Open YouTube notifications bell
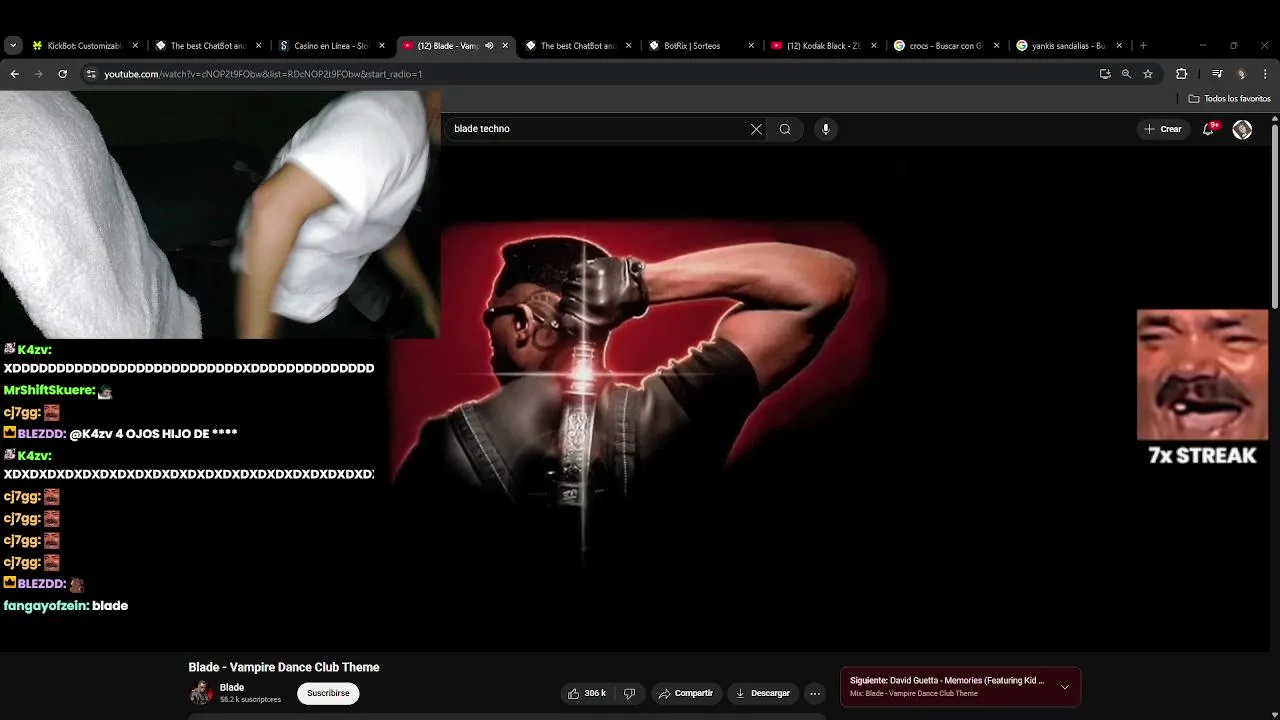This screenshot has width=1280, height=720. point(1209,129)
